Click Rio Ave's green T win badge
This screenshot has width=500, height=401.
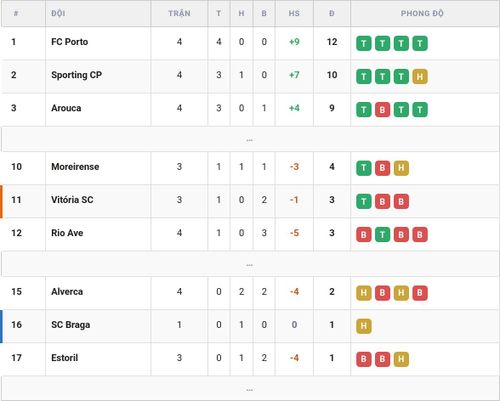click(382, 235)
